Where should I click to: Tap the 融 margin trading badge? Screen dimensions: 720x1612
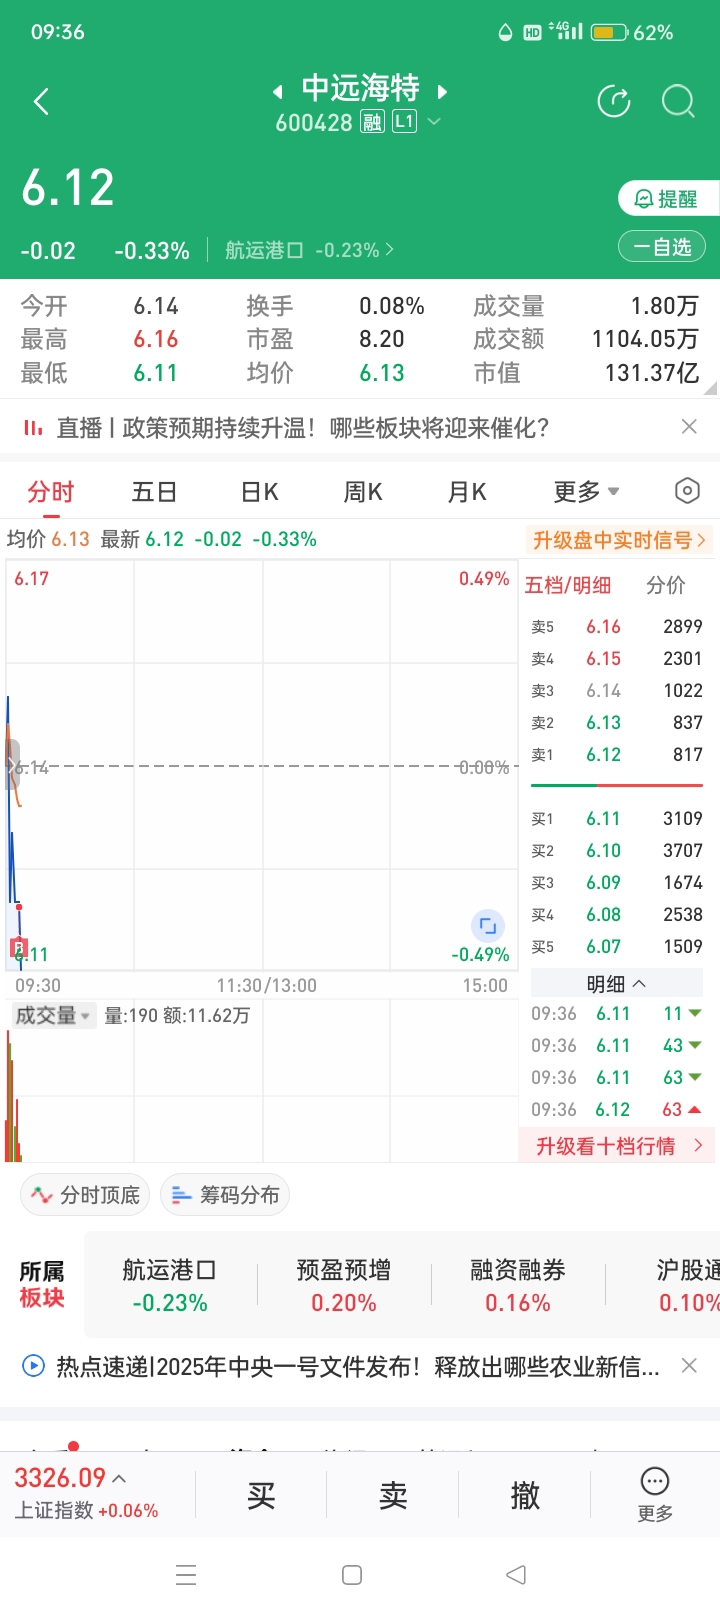click(x=373, y=122)
